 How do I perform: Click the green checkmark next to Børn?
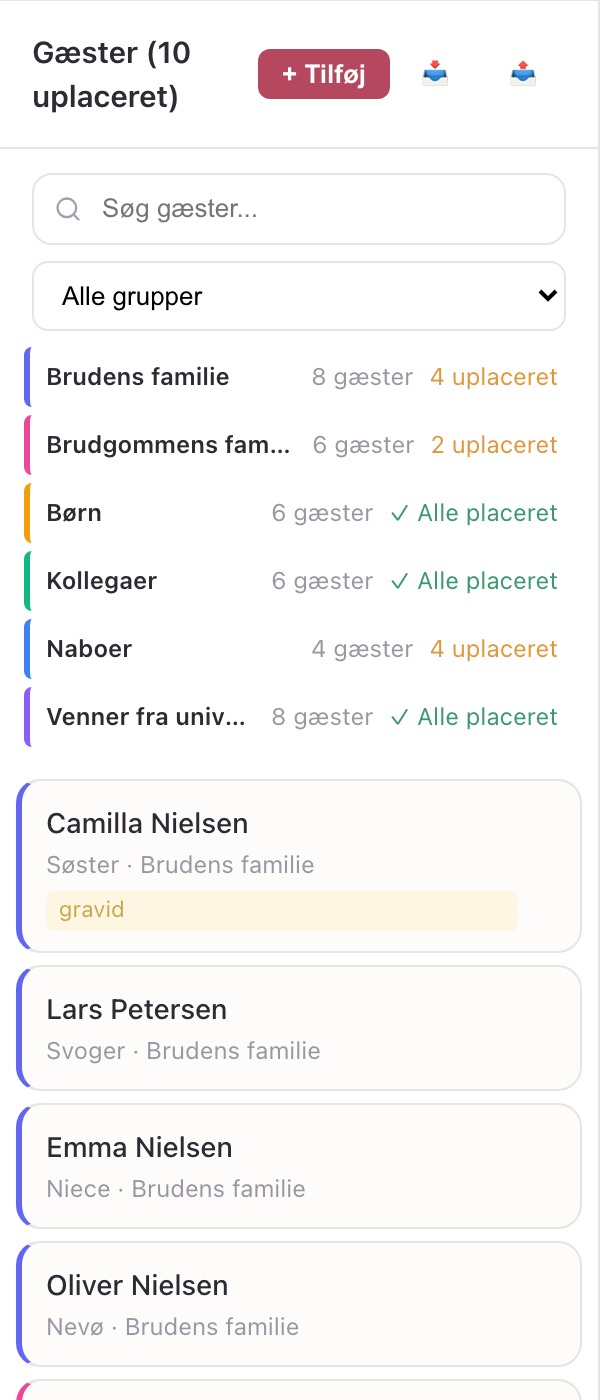400,513
